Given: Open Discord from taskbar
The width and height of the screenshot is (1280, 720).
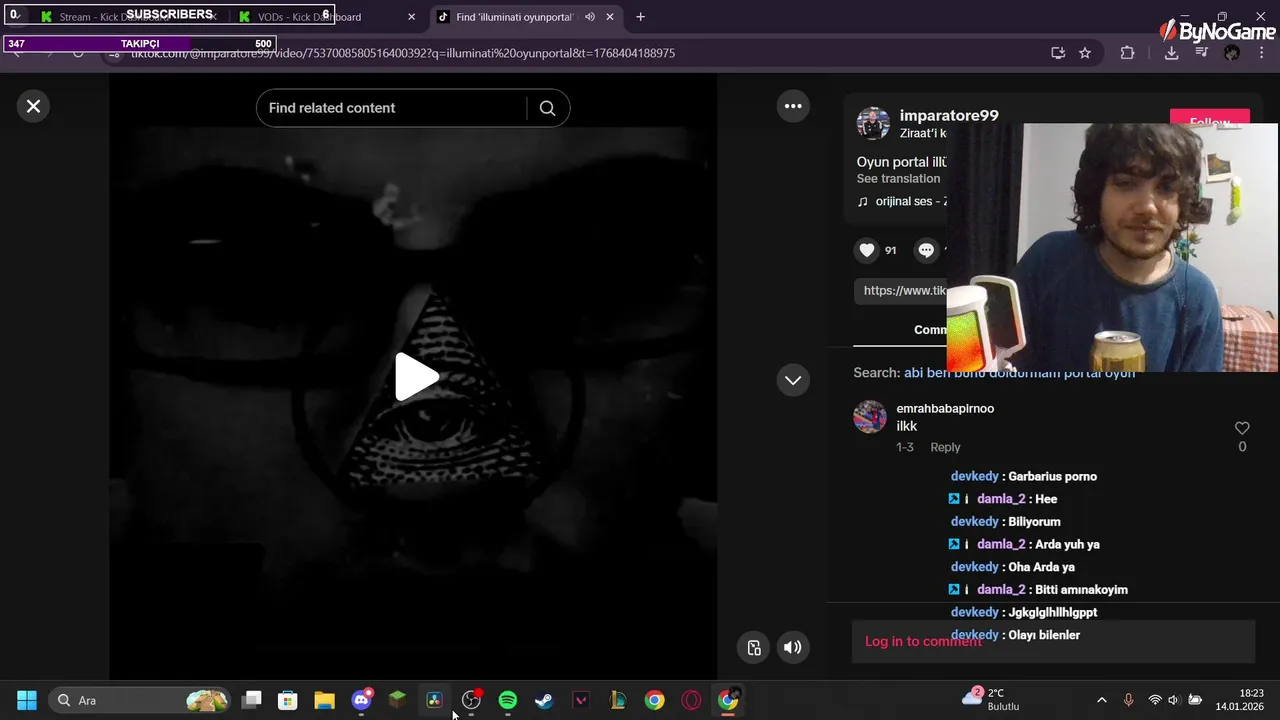Looking at the screenshot, I should [361, 700].
